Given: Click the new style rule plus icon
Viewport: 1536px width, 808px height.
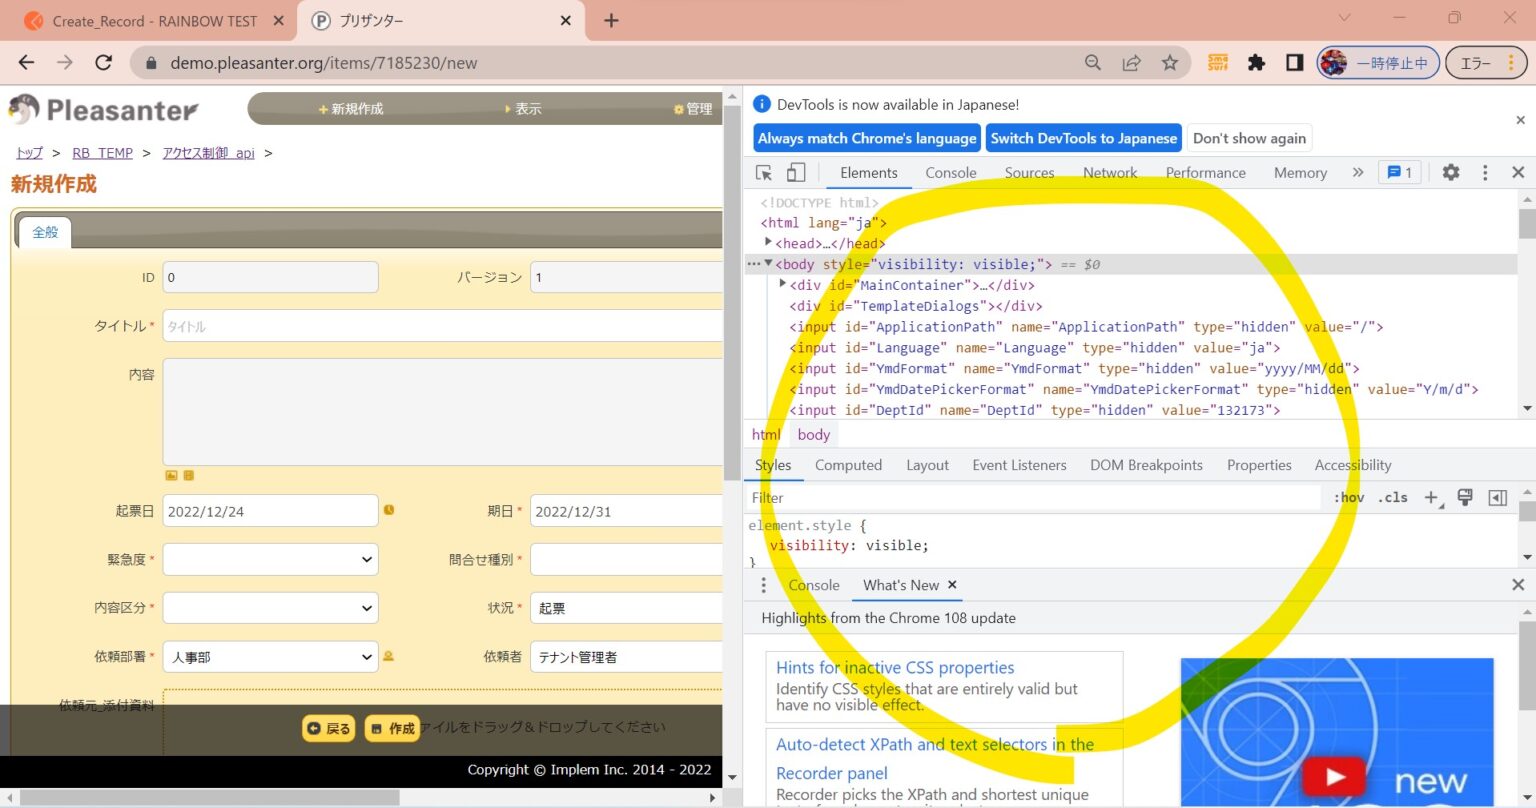Looking at the screenshot, I should tap(1431, 497).
